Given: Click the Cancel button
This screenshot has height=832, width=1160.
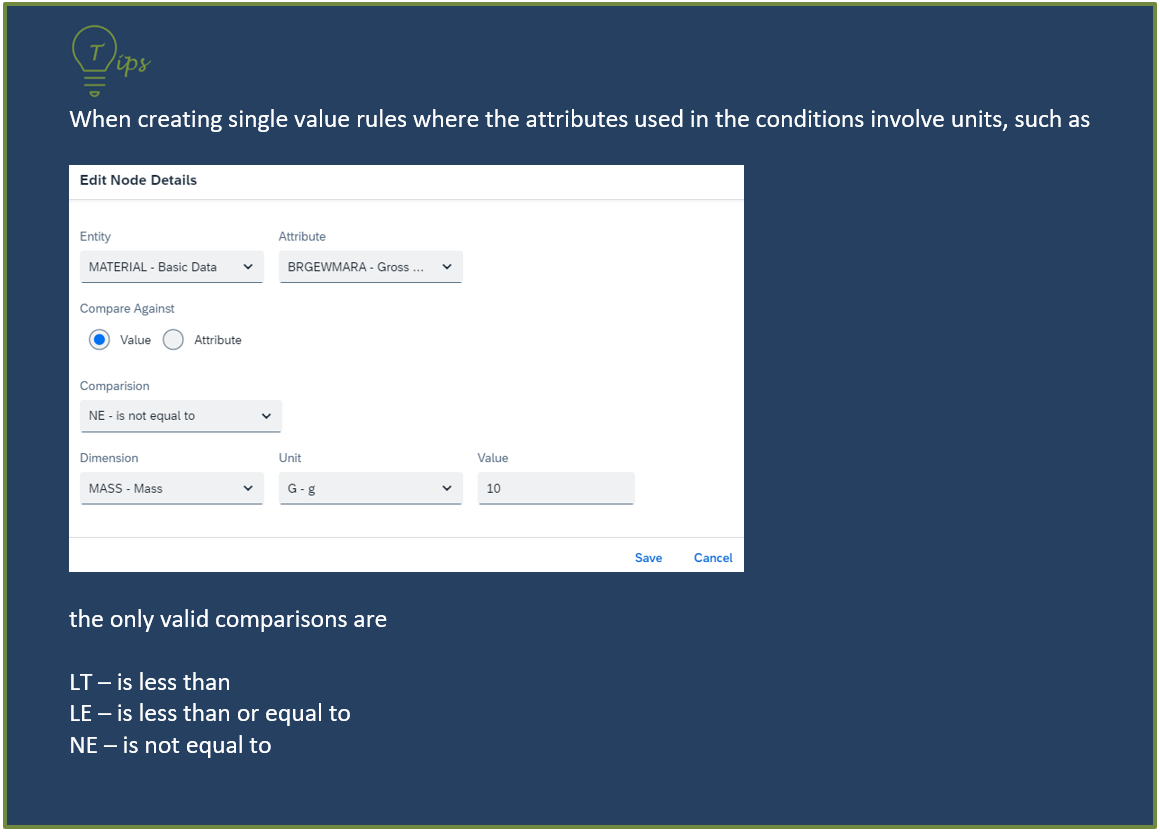Looking at the screenshot, I should pyautogui.click(x=713, y=558).
